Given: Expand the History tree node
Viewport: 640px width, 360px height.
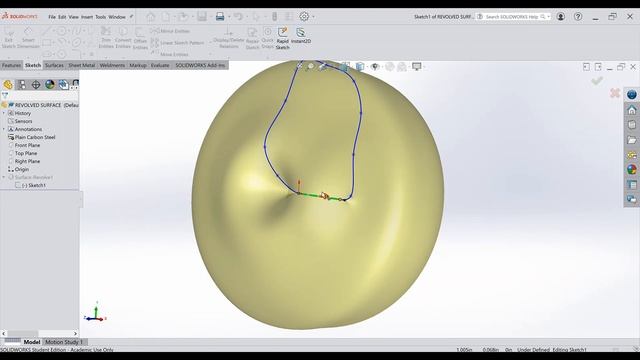Looking at the screenshot, I should (4, 113).
